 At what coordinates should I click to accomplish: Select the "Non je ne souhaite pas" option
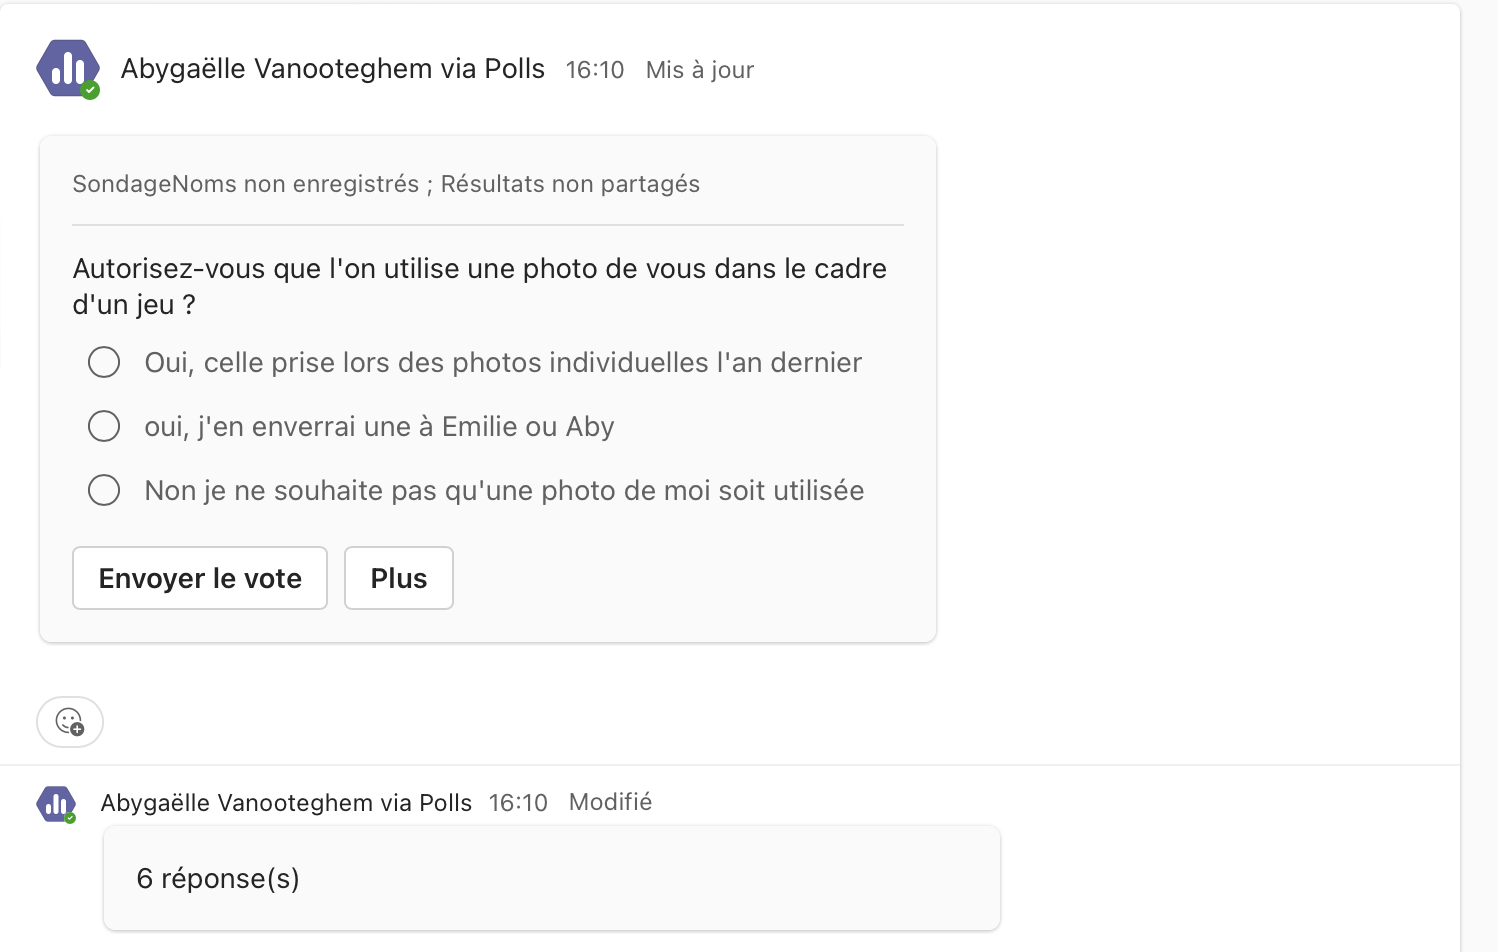[104, 490]
